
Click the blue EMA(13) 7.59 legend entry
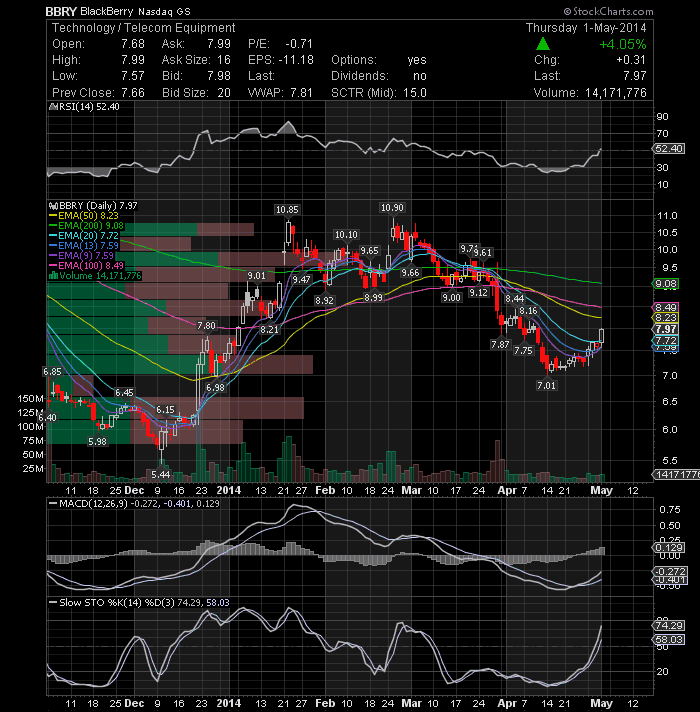[84, 246]
